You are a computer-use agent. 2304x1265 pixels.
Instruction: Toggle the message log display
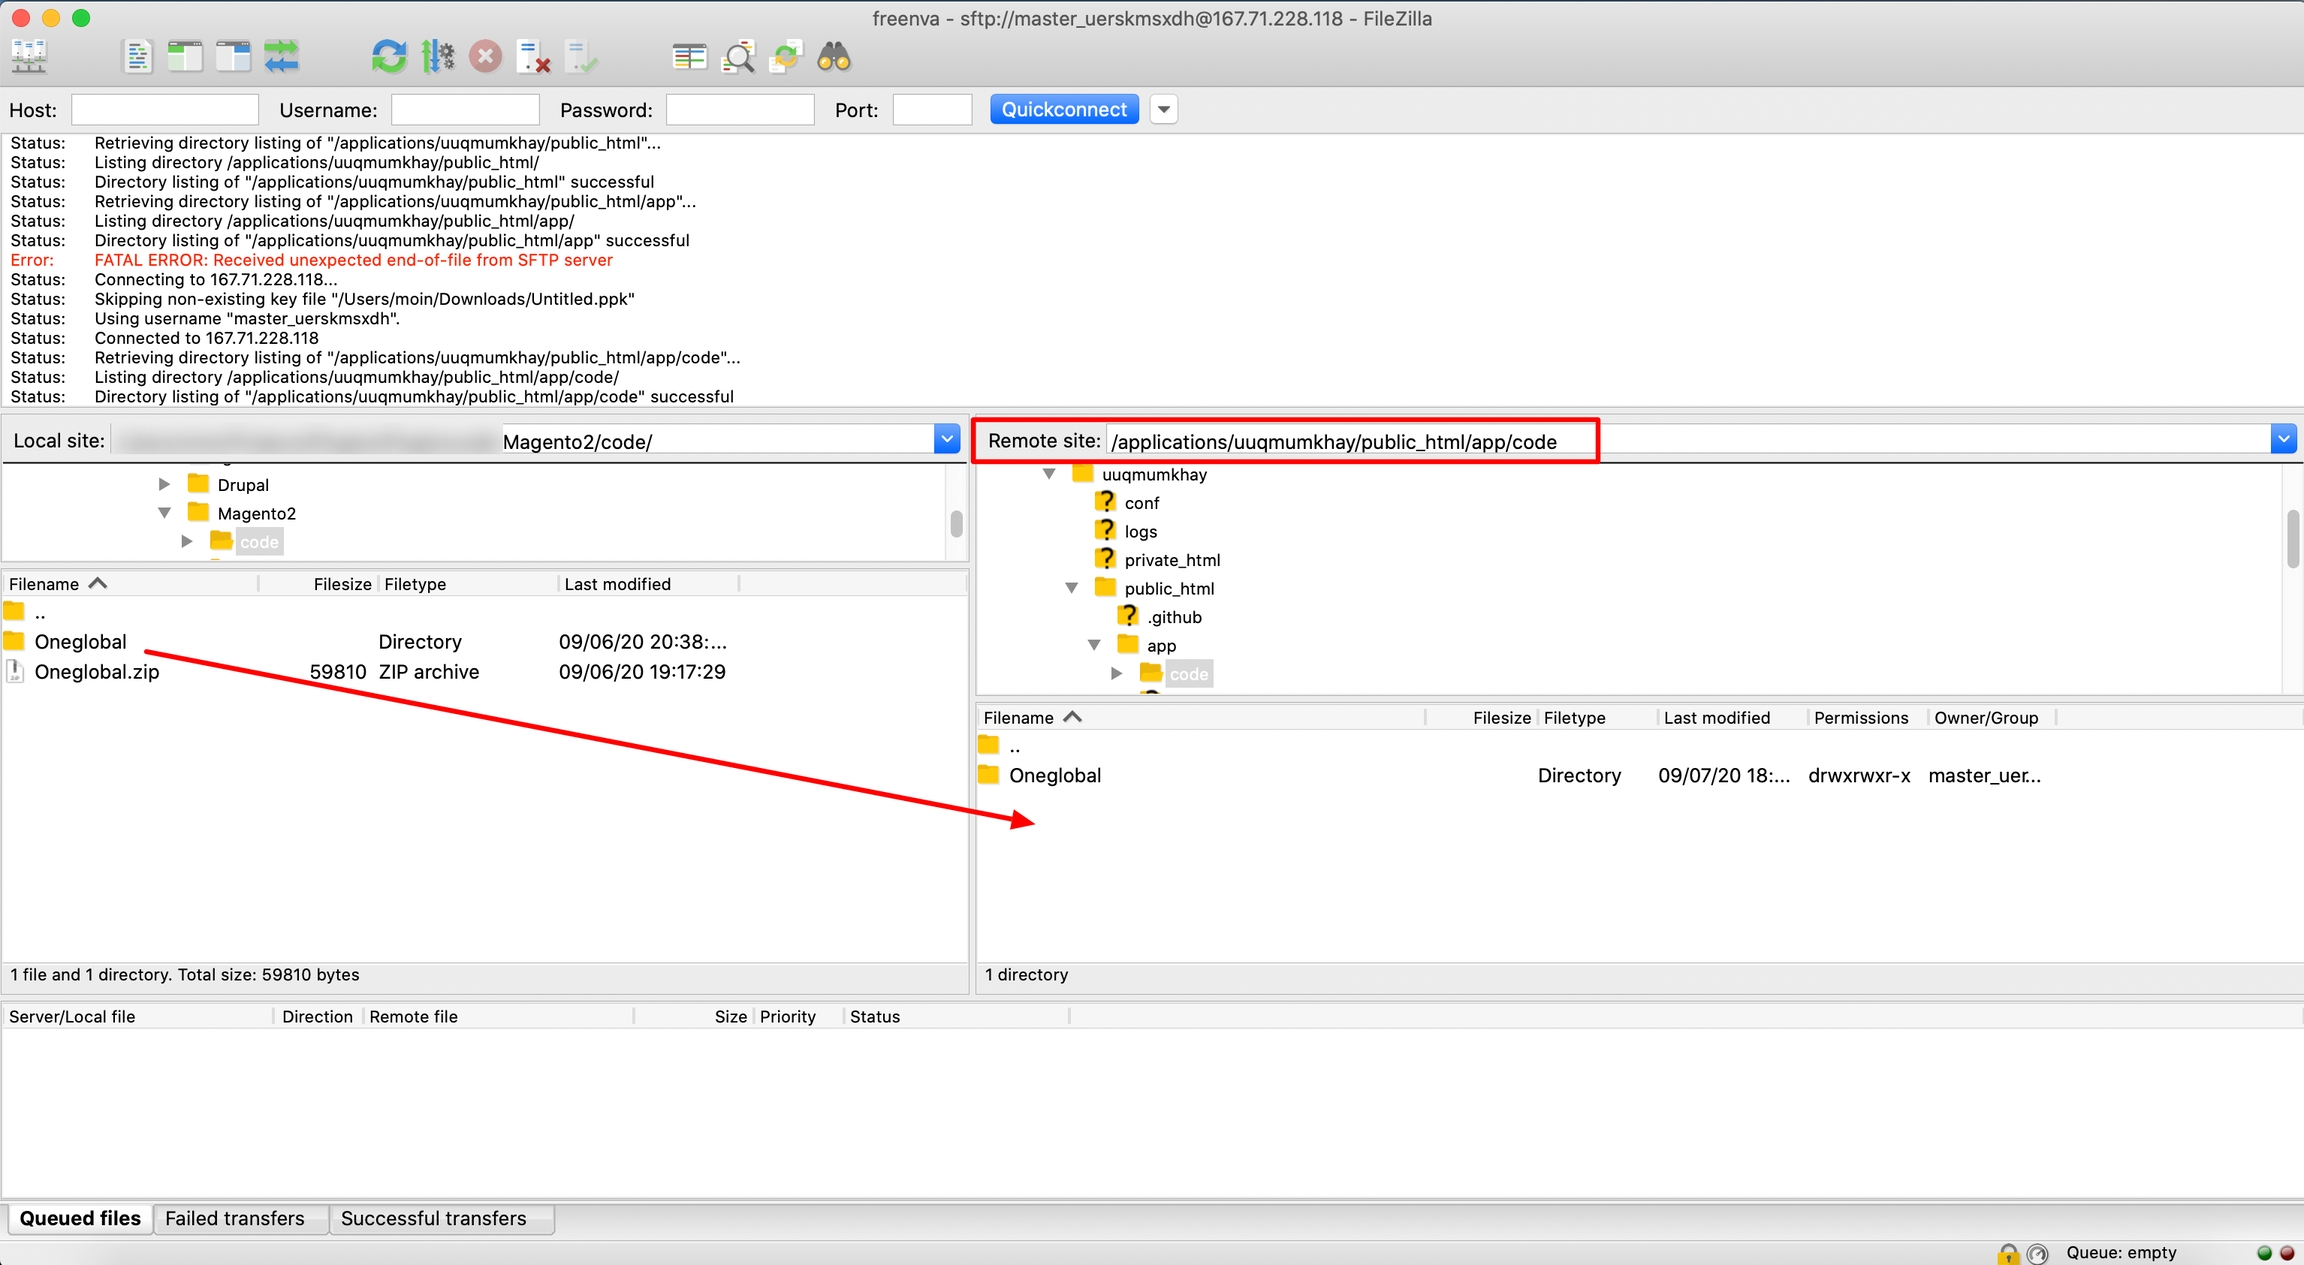click(x=137, y=57)
